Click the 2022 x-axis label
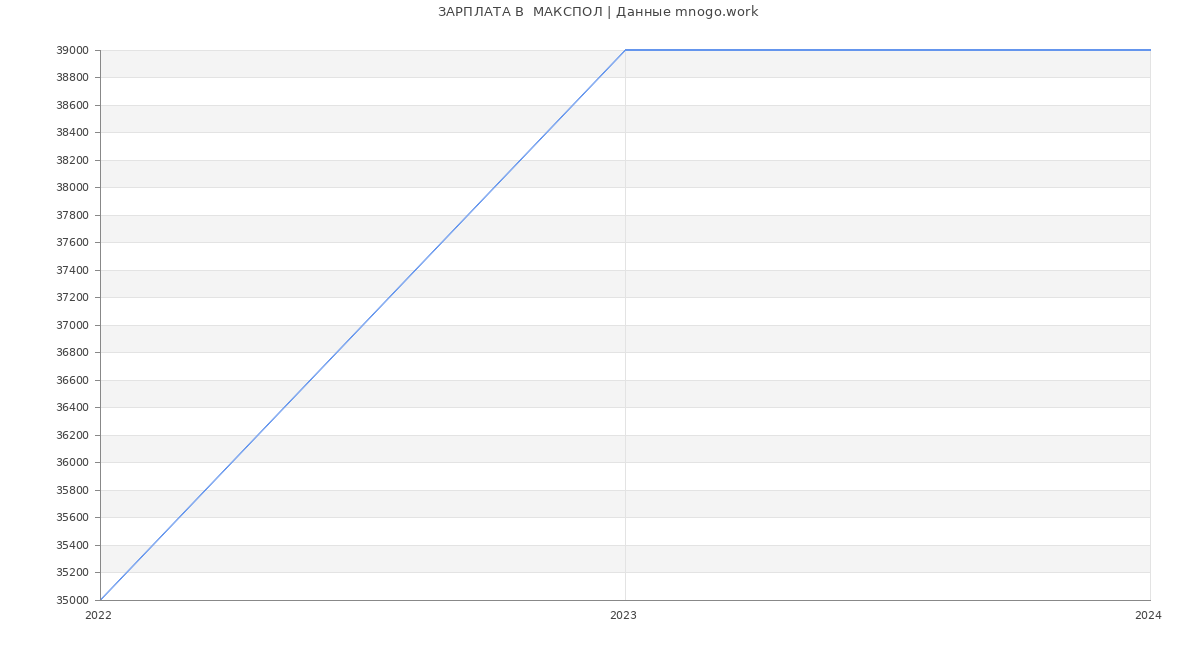Image resolution: width=1200 pixels, height=650 pixels. [x=98, y=616]
